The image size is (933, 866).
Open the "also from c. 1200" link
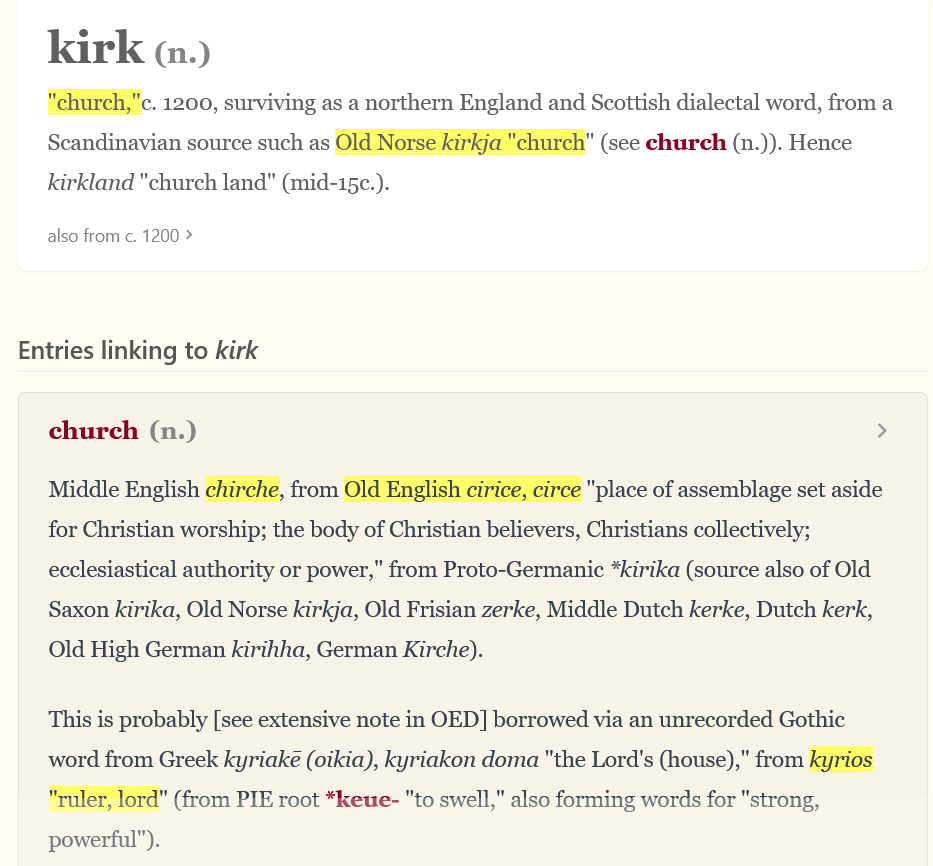[113, 236]
